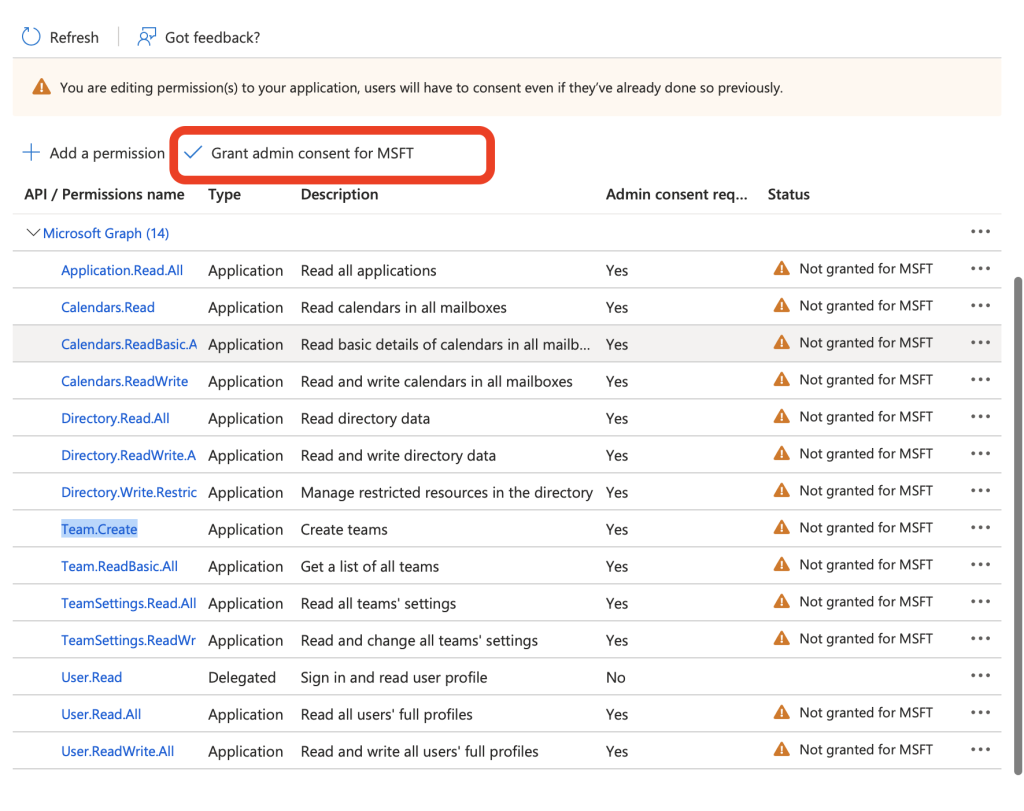
Task: Click the vertical scrollbar thumb
Action: pos(1017,526)
